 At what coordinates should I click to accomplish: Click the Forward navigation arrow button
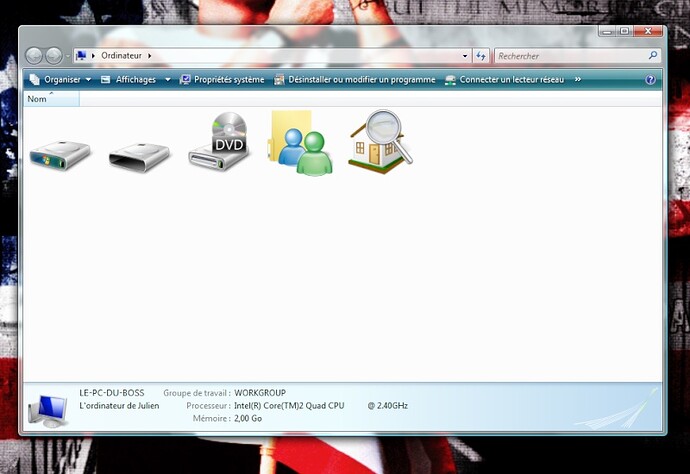(x=54, y=56)
